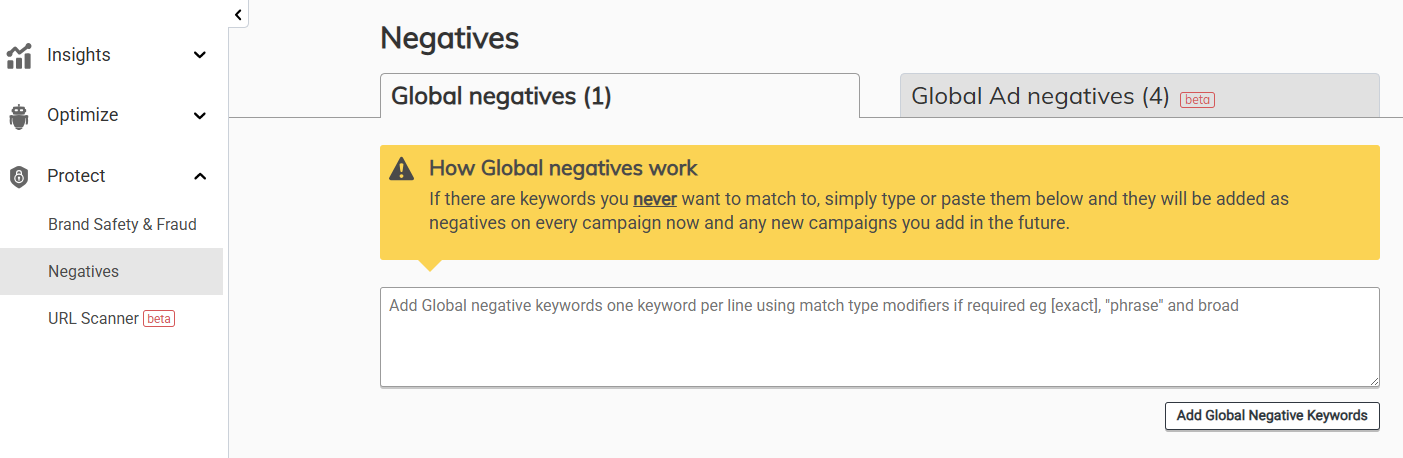Open Brand Safety & Fraud page
The height and width of the screenshot is (458, 1403).
122,225
